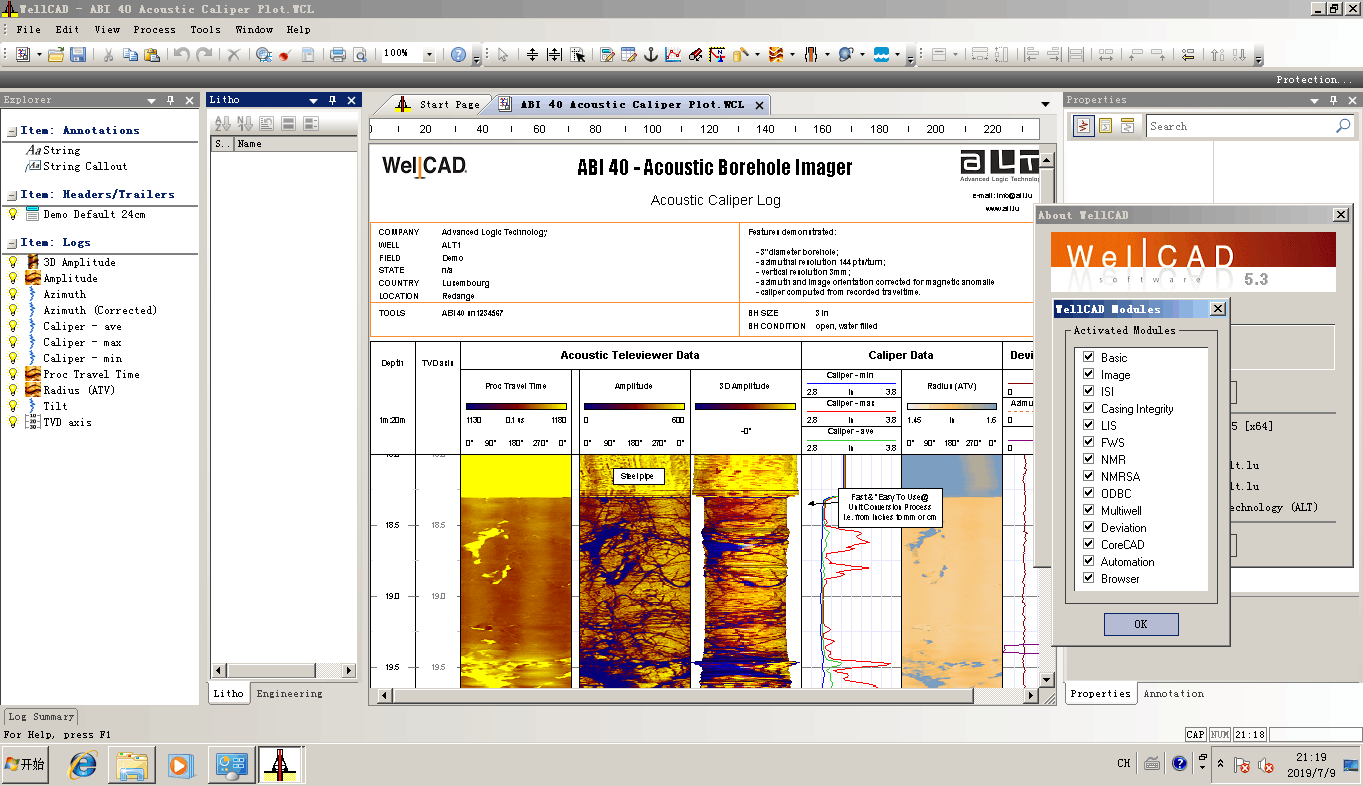Toggle the FWS module checkbox
The width and height of the screenshot is (1363, 786).
(x=1089, y=442)
